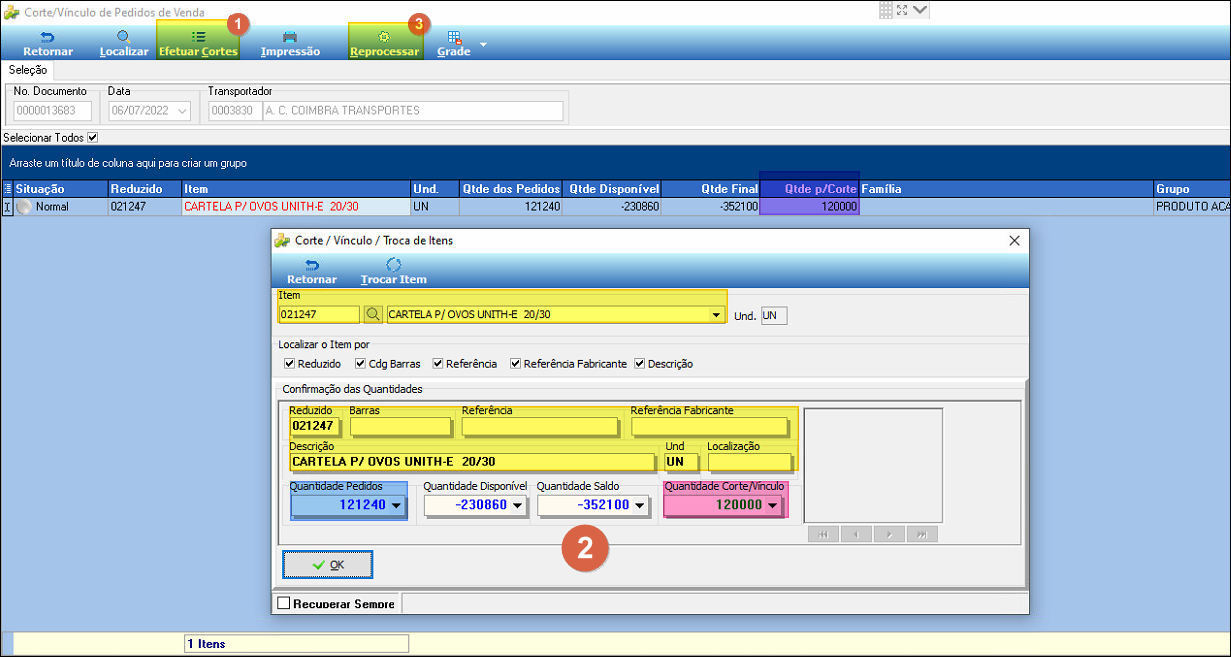Click the Qtde p/Corte column header
Image resolution: width=1231 pixels, height=657 pixels.
809,188
